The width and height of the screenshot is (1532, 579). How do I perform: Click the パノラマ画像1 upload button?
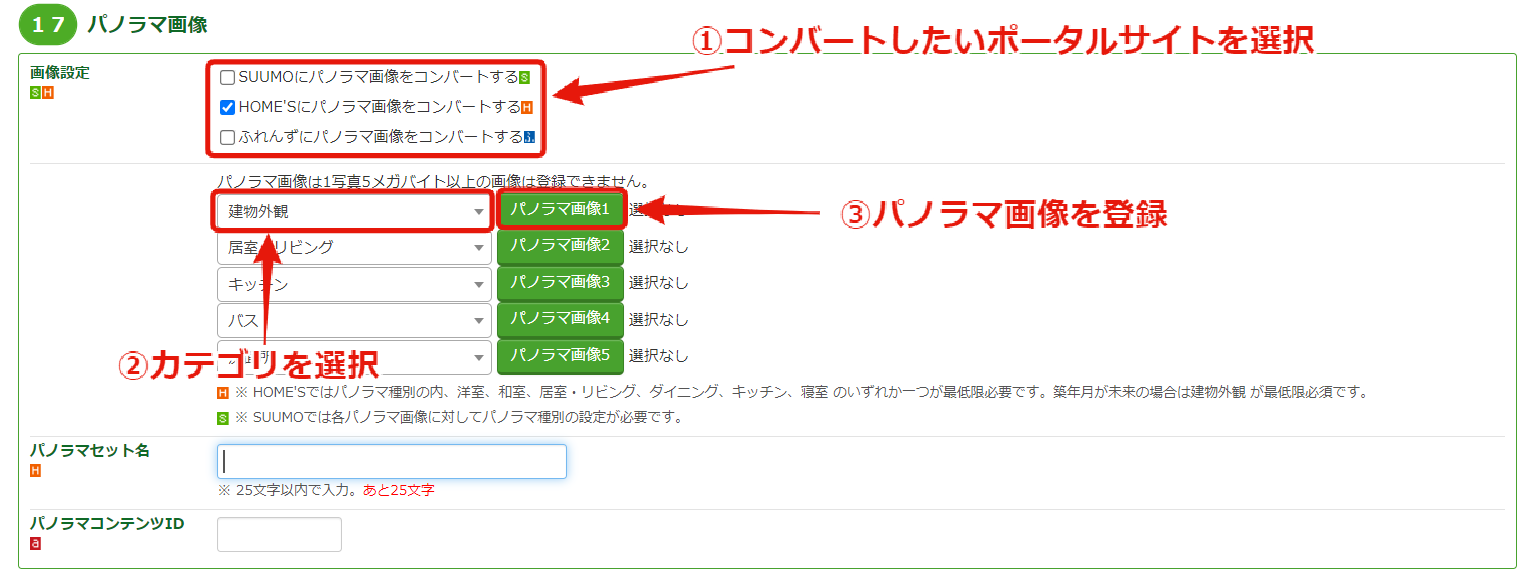[560, 209]
